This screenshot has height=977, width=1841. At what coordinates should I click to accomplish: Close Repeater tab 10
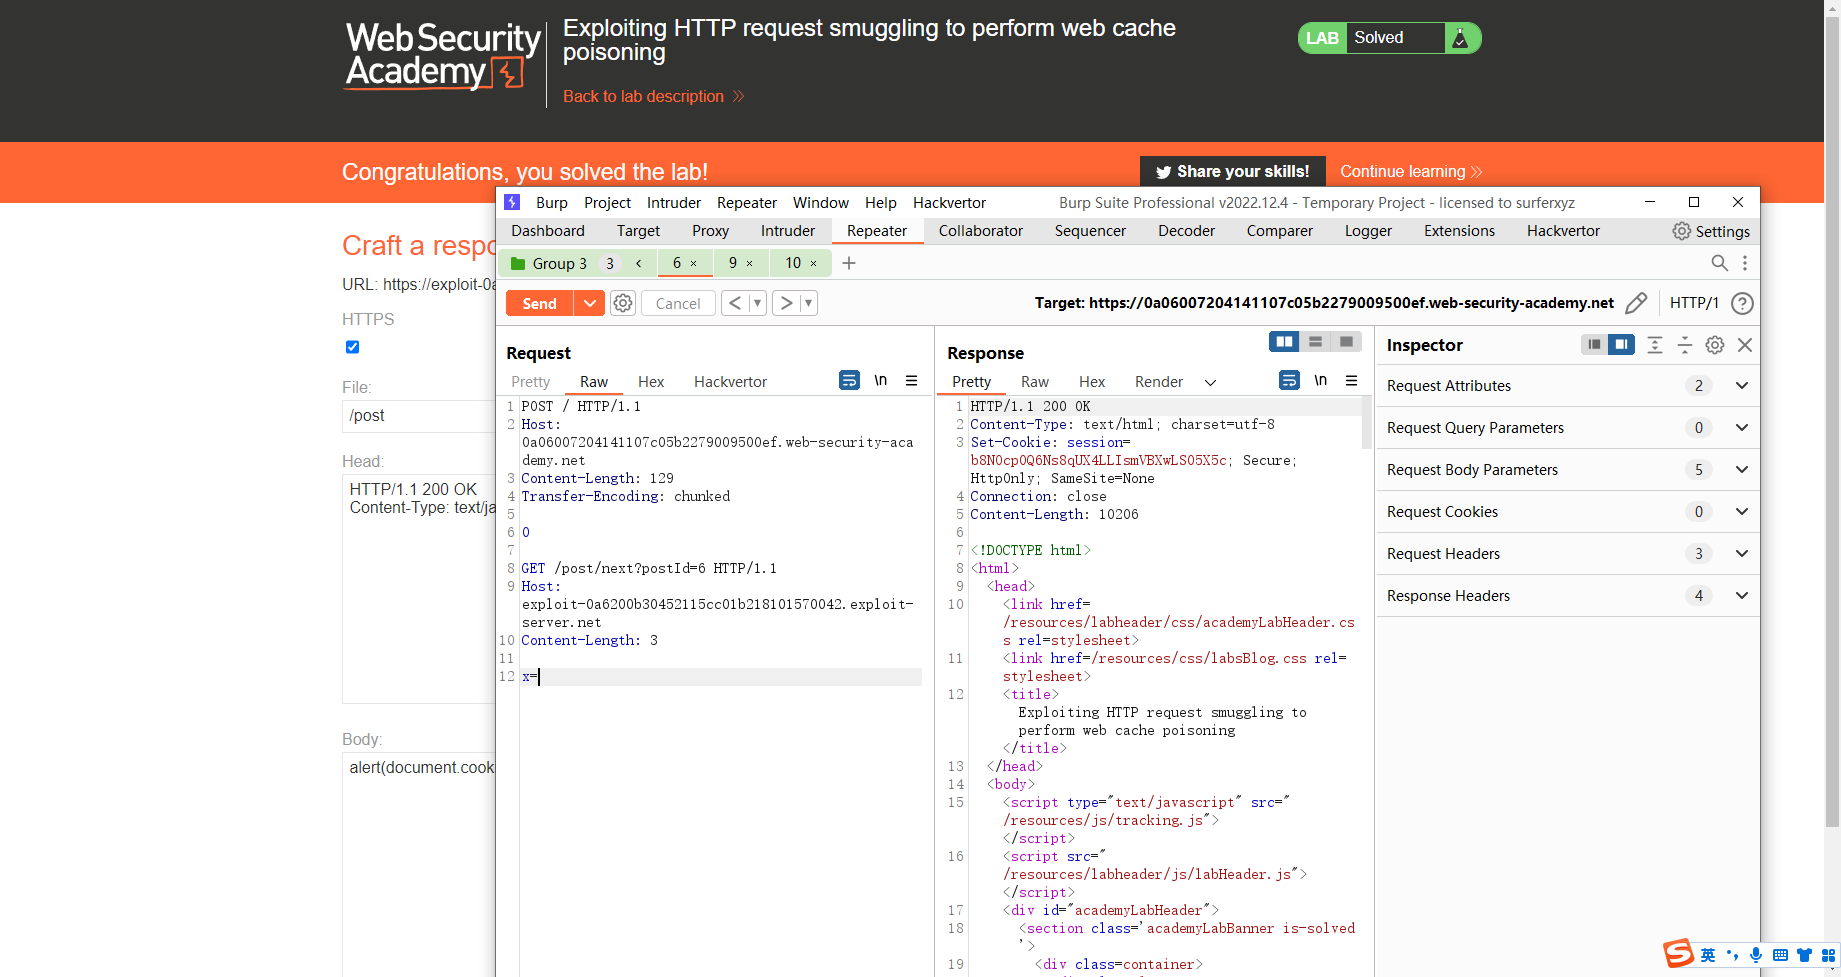[813, 263]
